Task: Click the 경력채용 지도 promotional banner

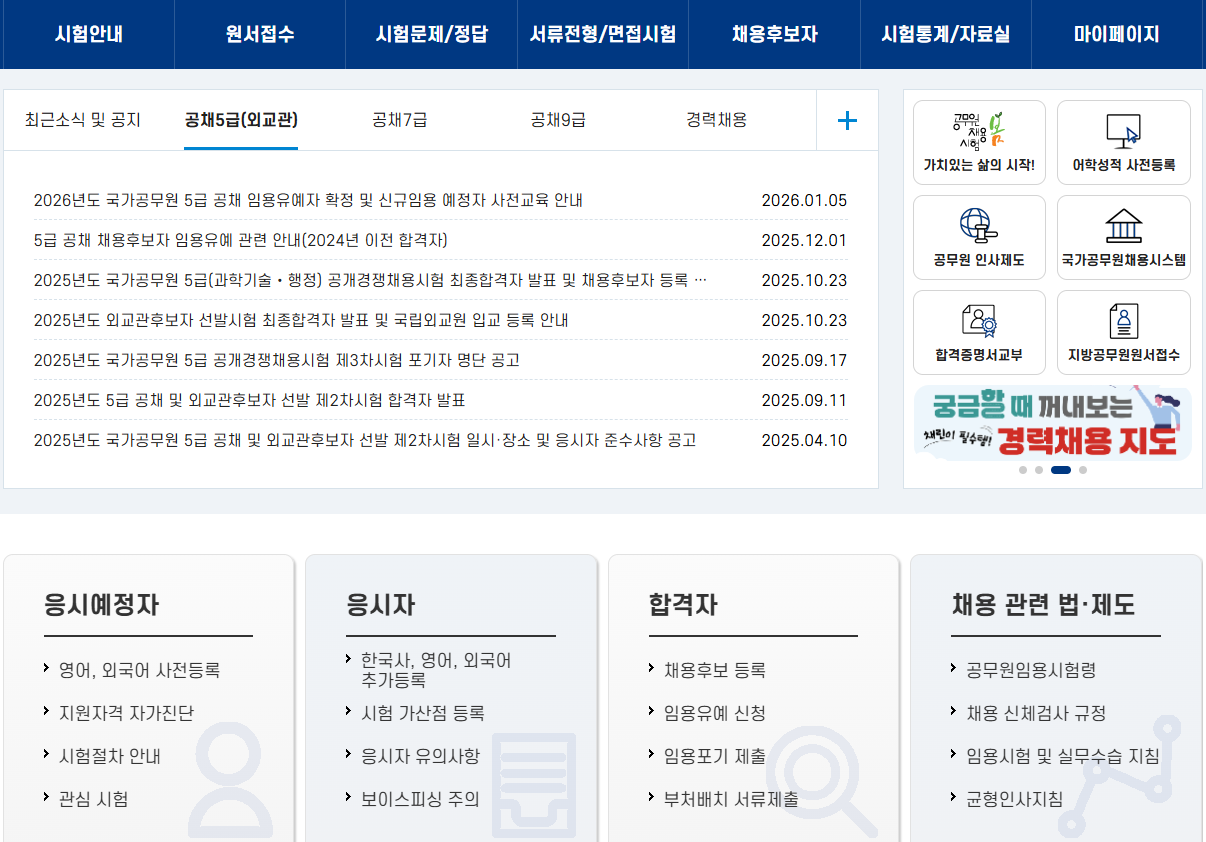Action: 1050,422
